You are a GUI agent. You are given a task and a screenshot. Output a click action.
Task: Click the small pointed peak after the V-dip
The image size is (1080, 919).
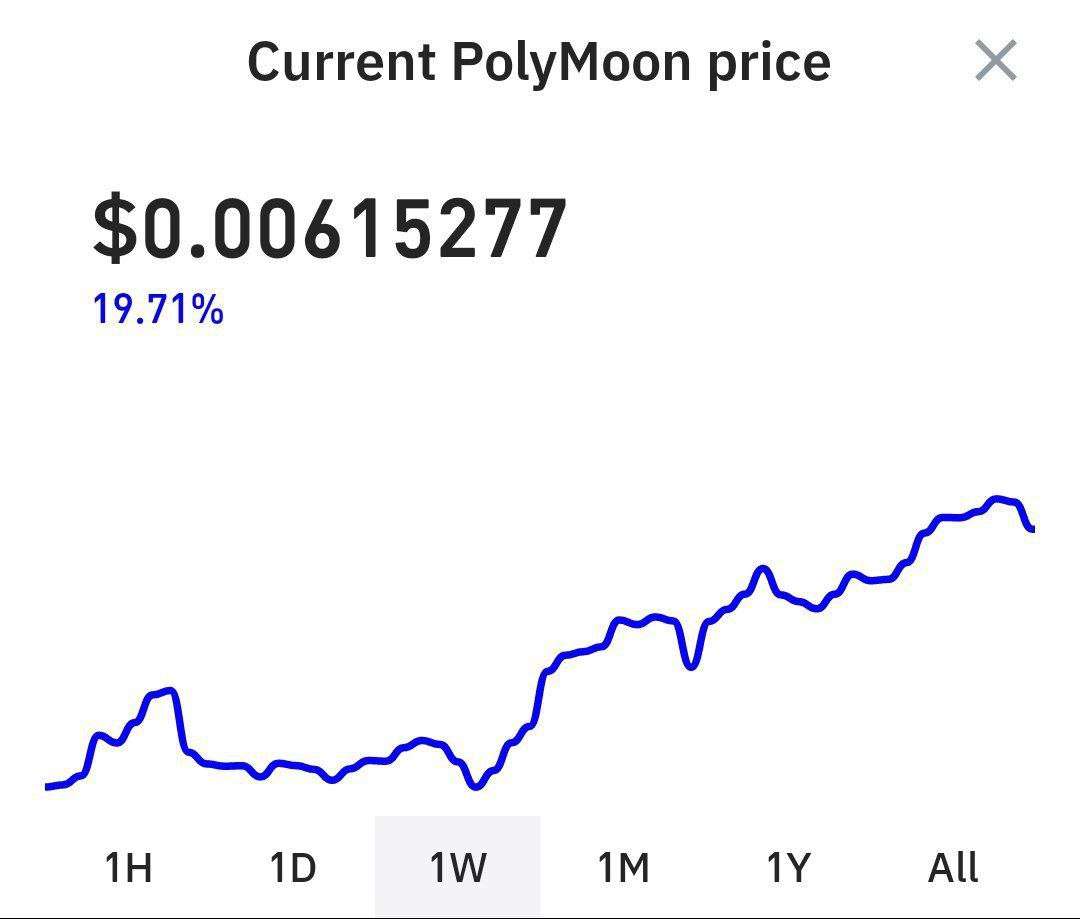[x=763, y=569]
